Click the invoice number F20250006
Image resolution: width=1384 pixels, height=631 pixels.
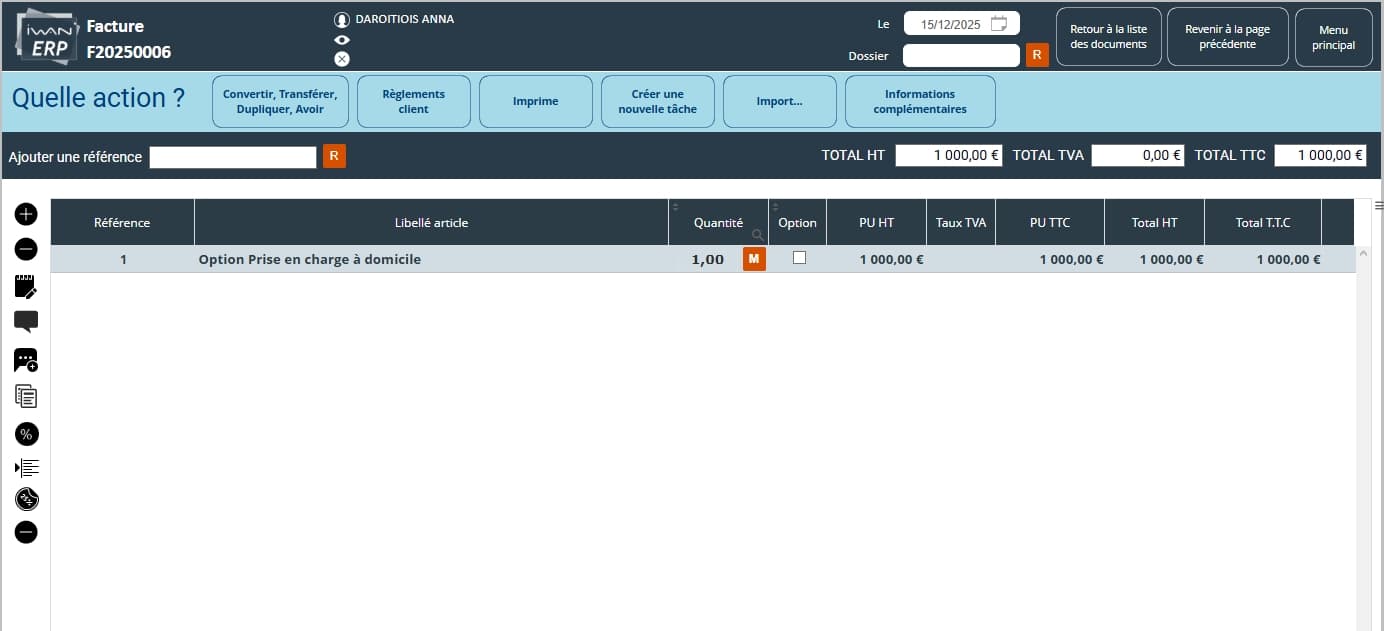129,52
